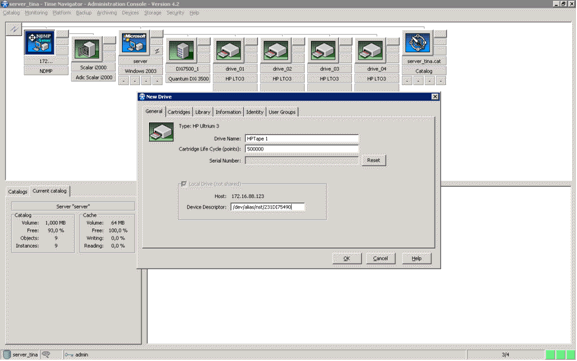Click the cache Volume value 64 MB
The width and height of the screenshot is (577, 361).
(x=118, y=223)
